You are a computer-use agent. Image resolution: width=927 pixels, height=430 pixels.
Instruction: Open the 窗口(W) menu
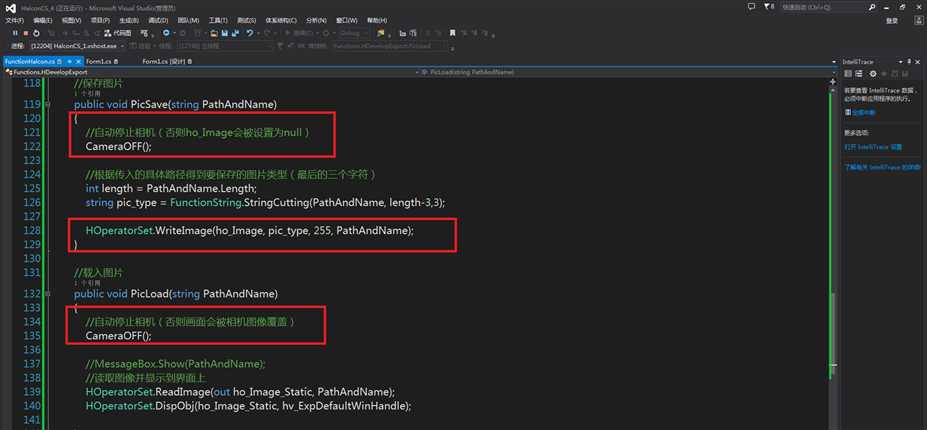[x=347, y=20]
